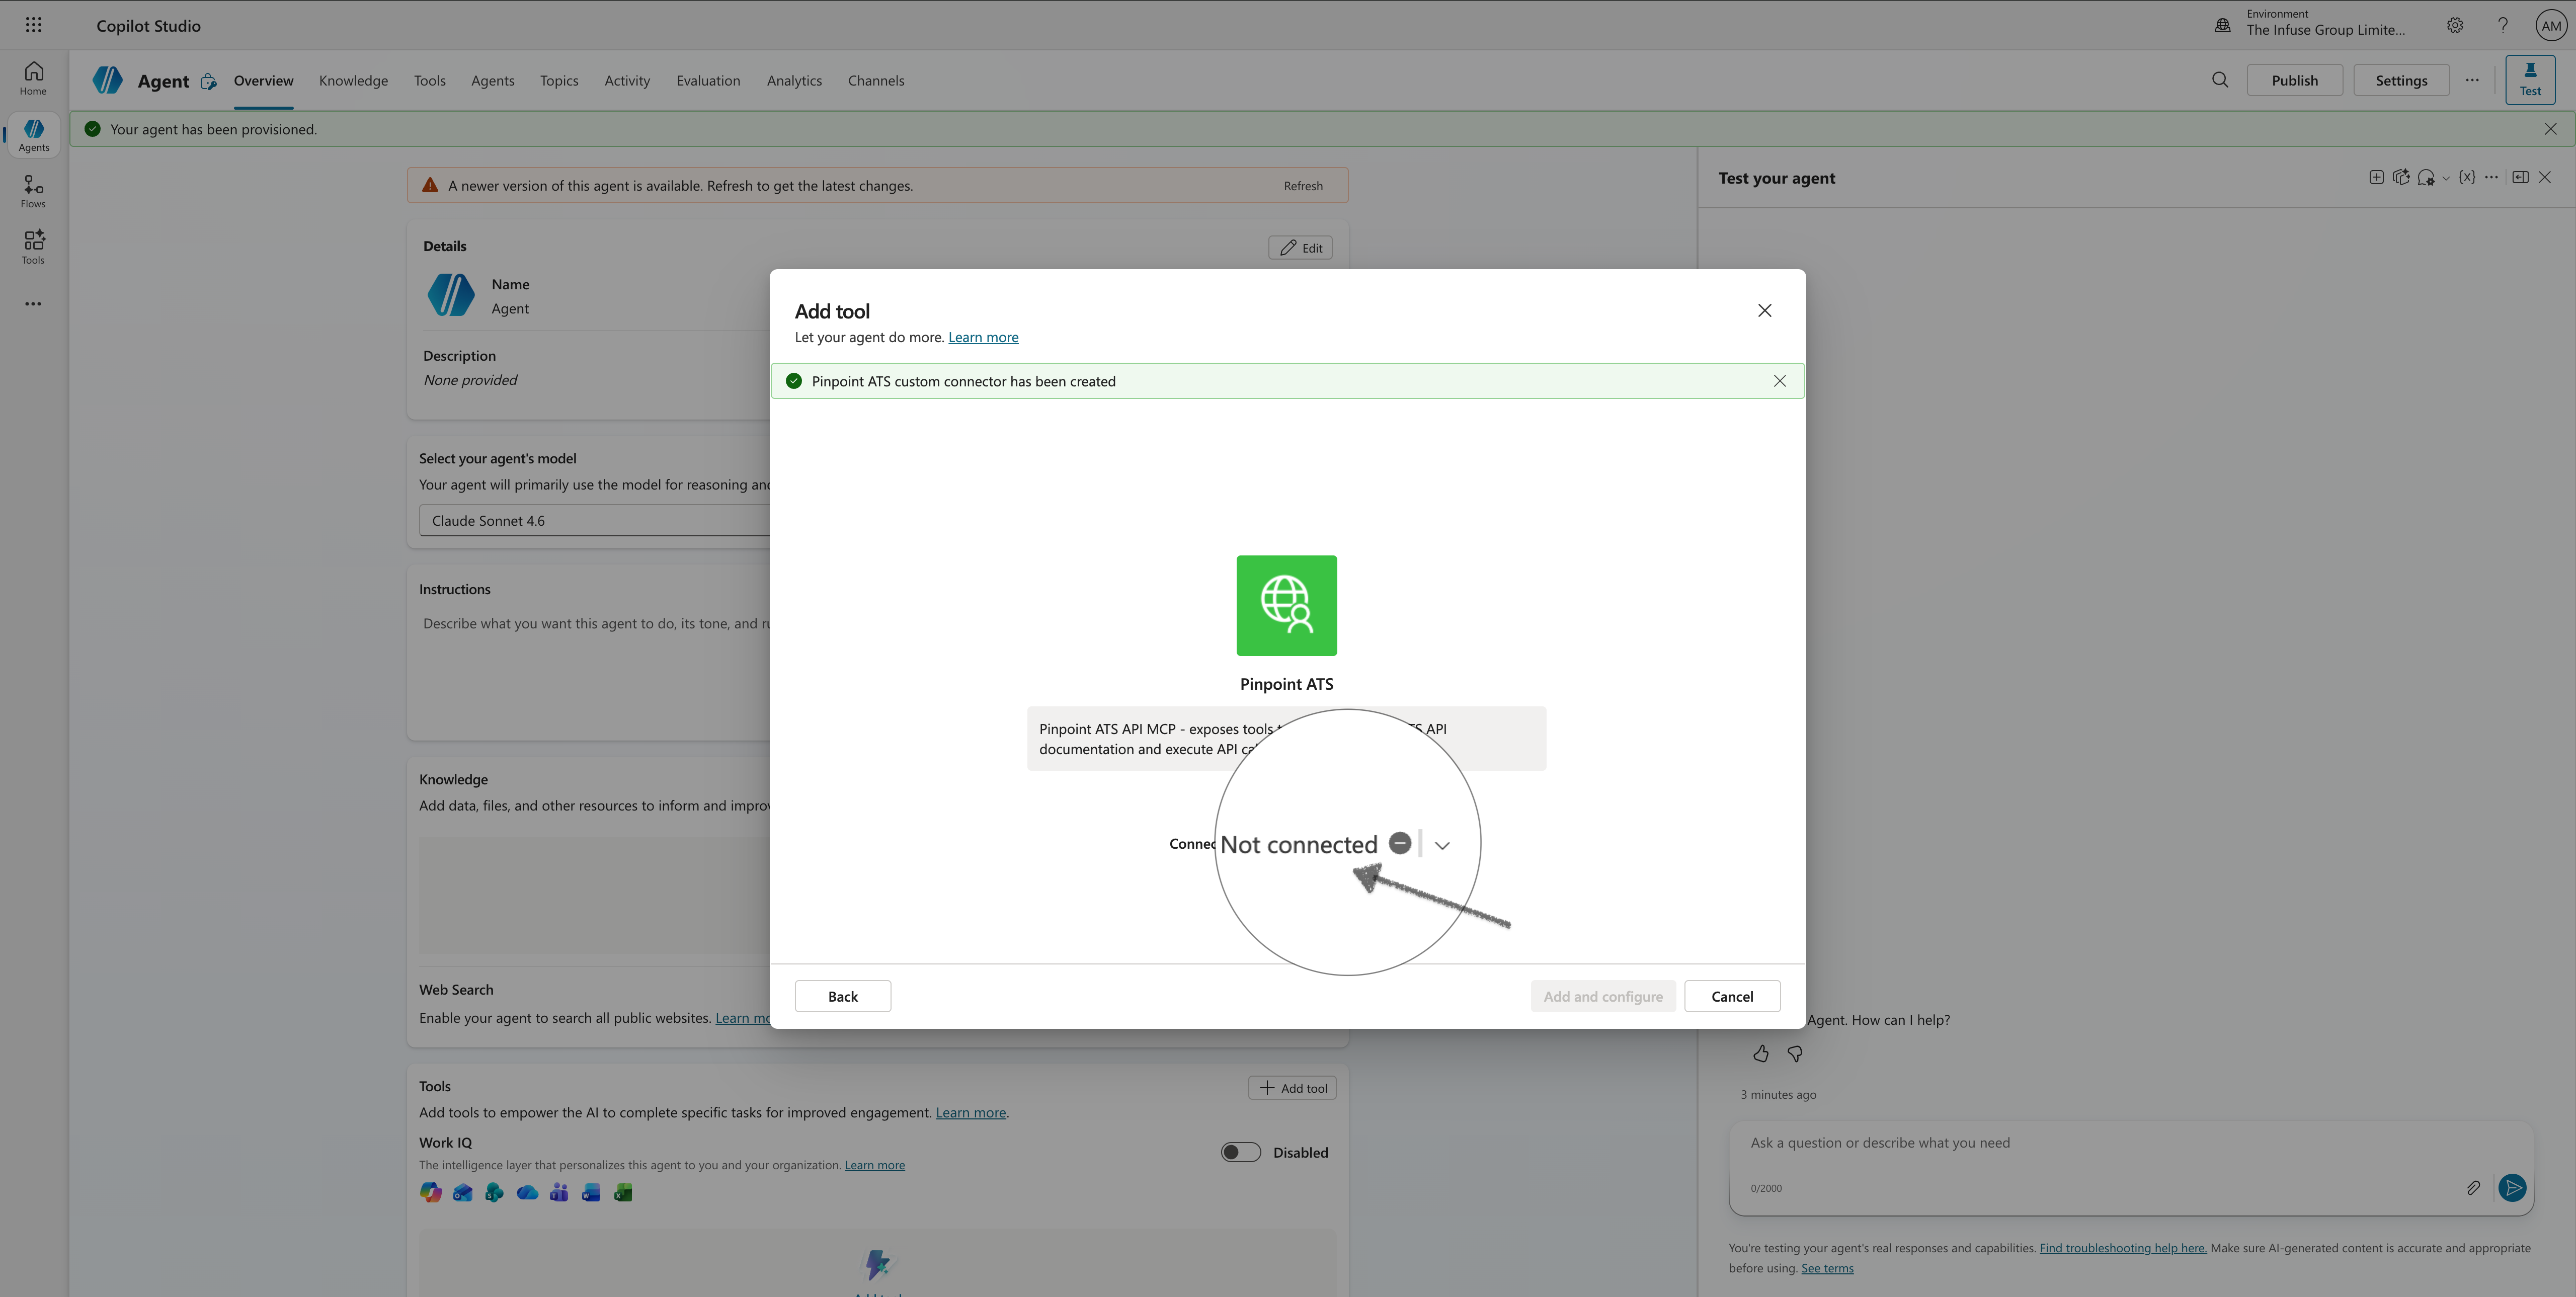Open chat settings icon in test pane
This screenshot has width=2576, height=1297.
coord(2425,178)
